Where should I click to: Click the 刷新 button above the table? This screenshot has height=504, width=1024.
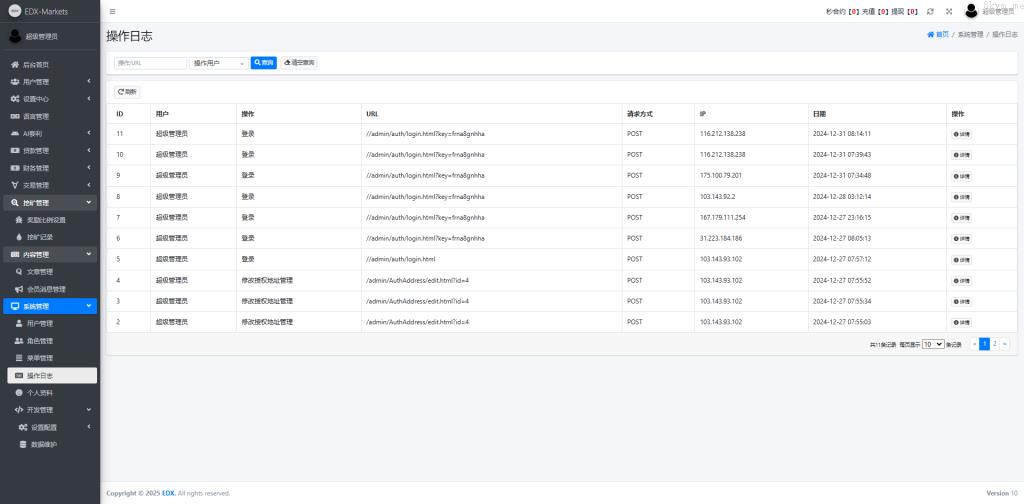click(127, 92)
